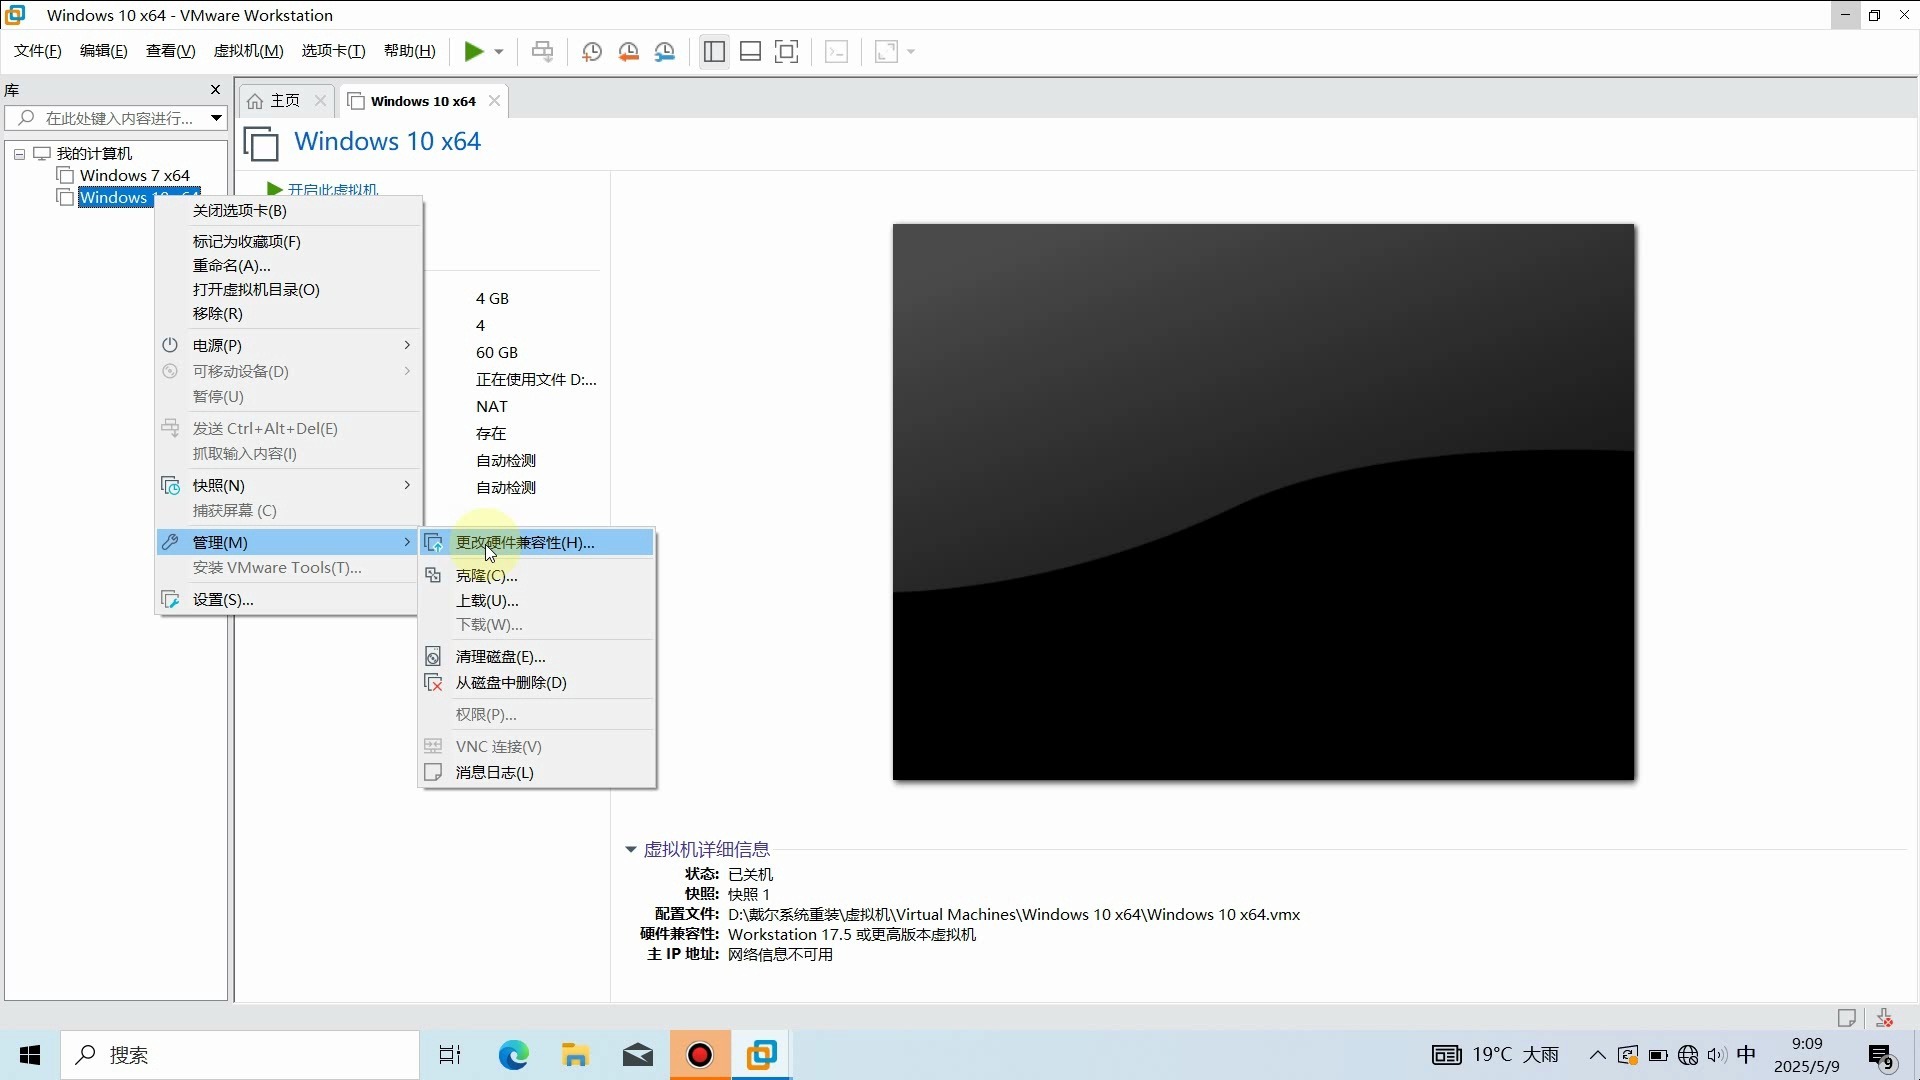Close the library (库) panel

(x=215, y=90)
